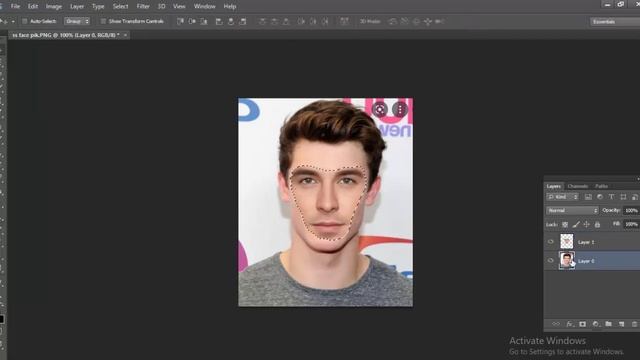Click the Align Horizontal Centers icon
Image resolution: width=640 pixels, height=360 pixels.
[231, 21]
